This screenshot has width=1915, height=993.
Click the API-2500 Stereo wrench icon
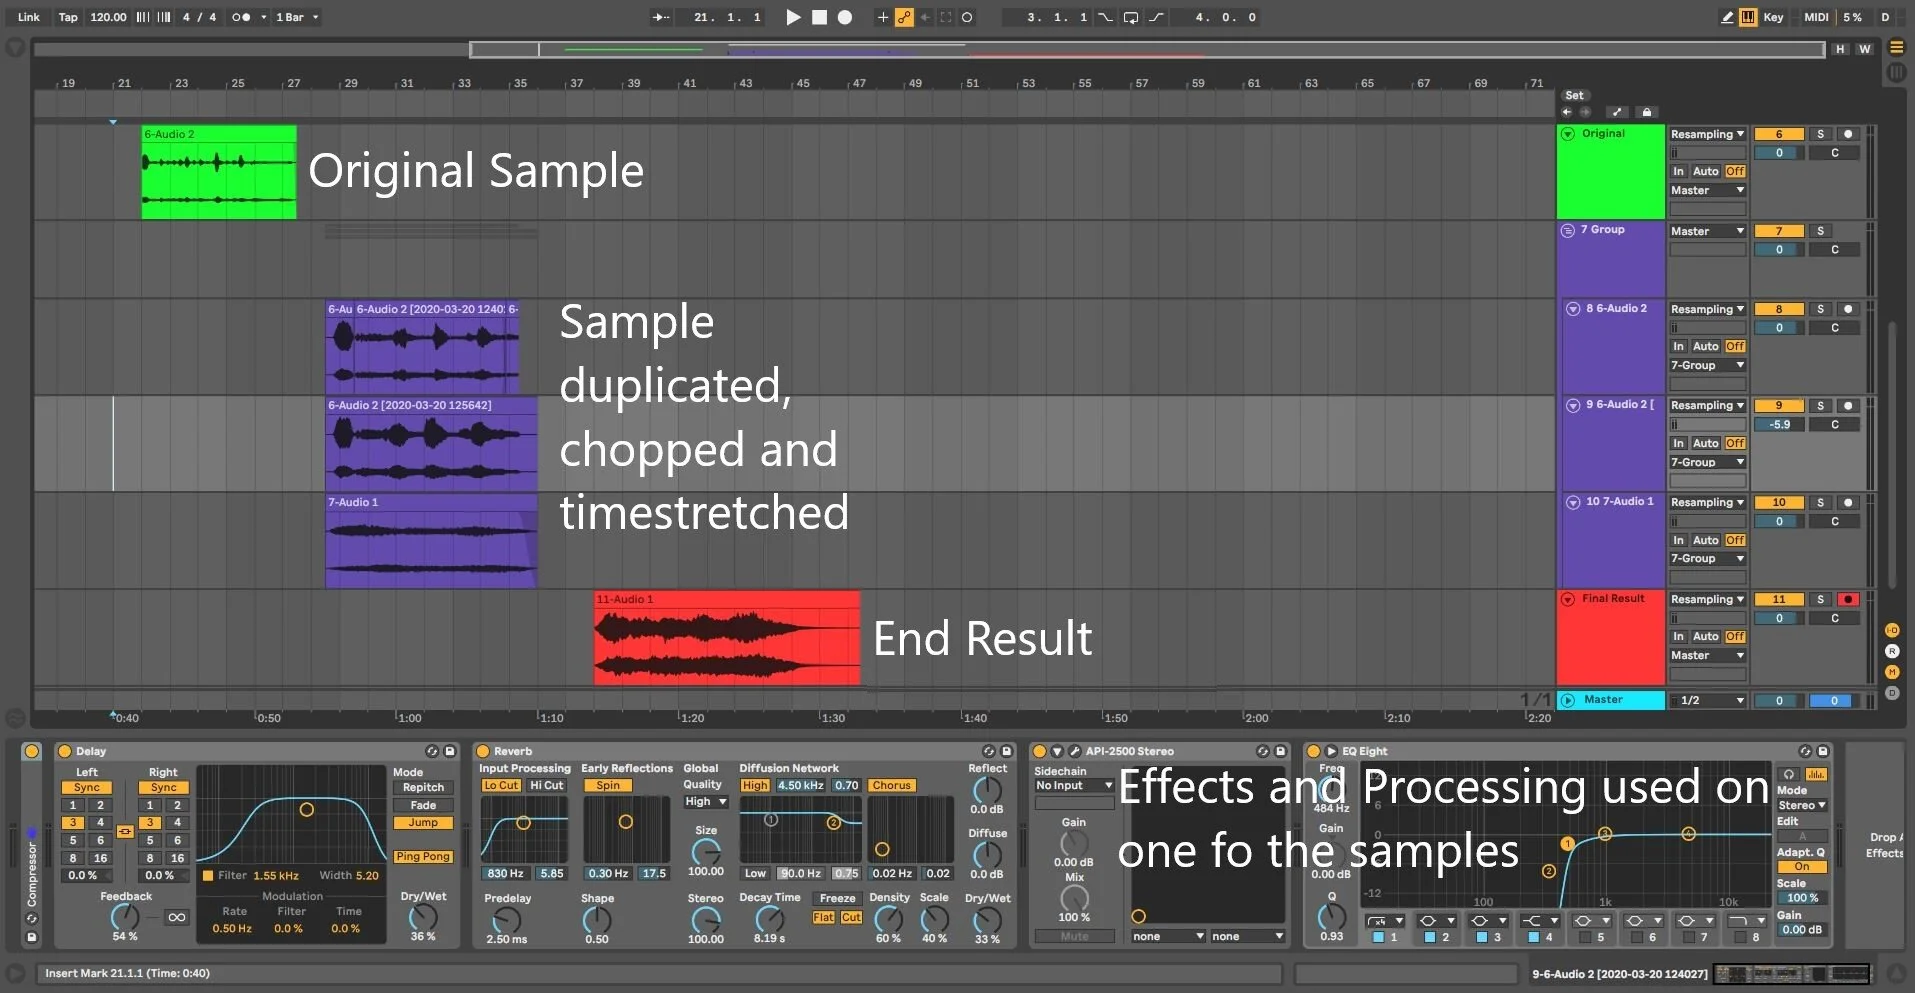[x=1075, y=751]
